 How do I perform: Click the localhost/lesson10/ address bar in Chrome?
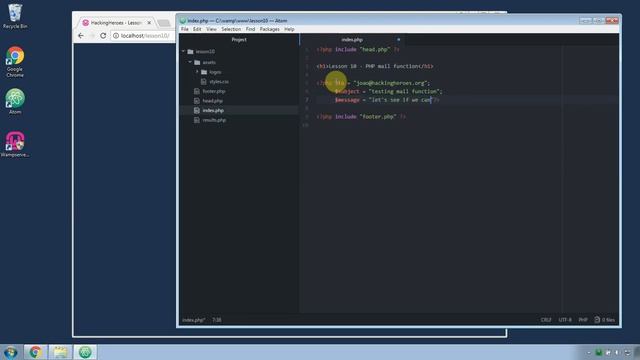pos(144,36)
